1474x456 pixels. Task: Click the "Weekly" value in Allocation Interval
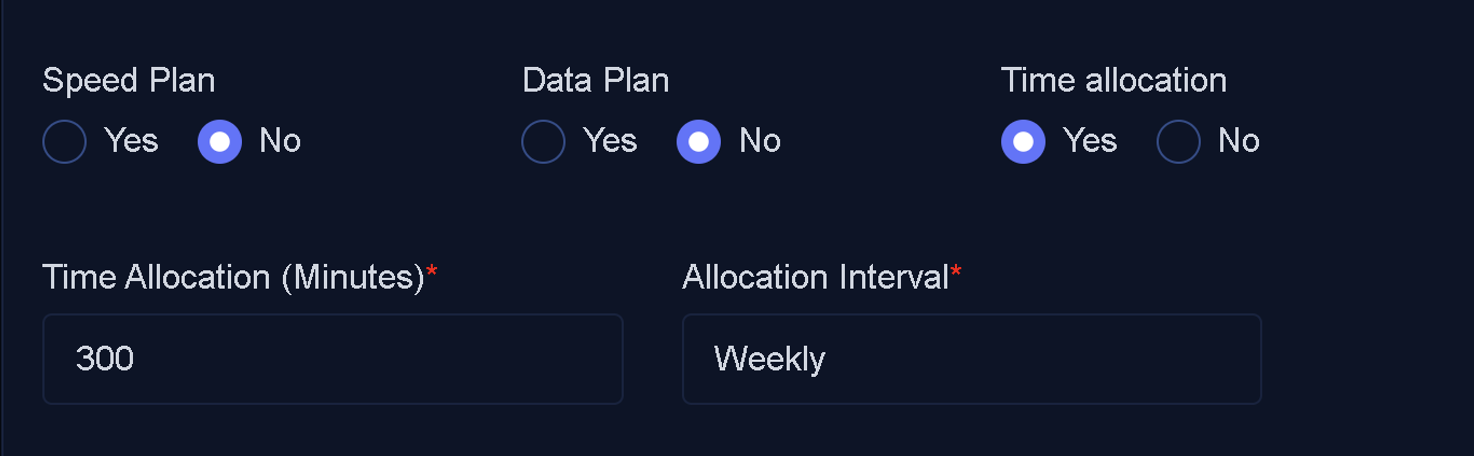(770, 359)
